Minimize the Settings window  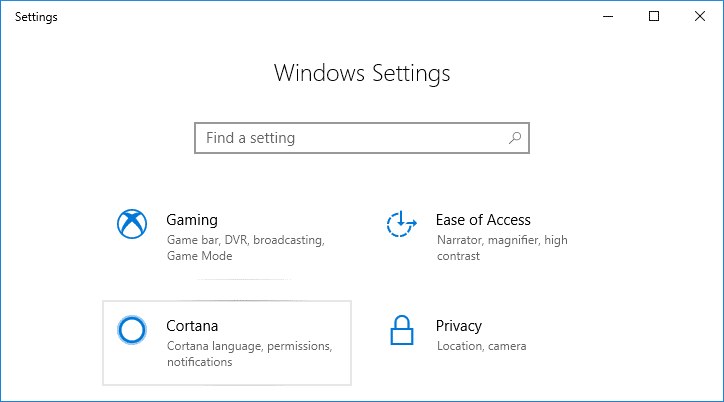tap(609, 16)
